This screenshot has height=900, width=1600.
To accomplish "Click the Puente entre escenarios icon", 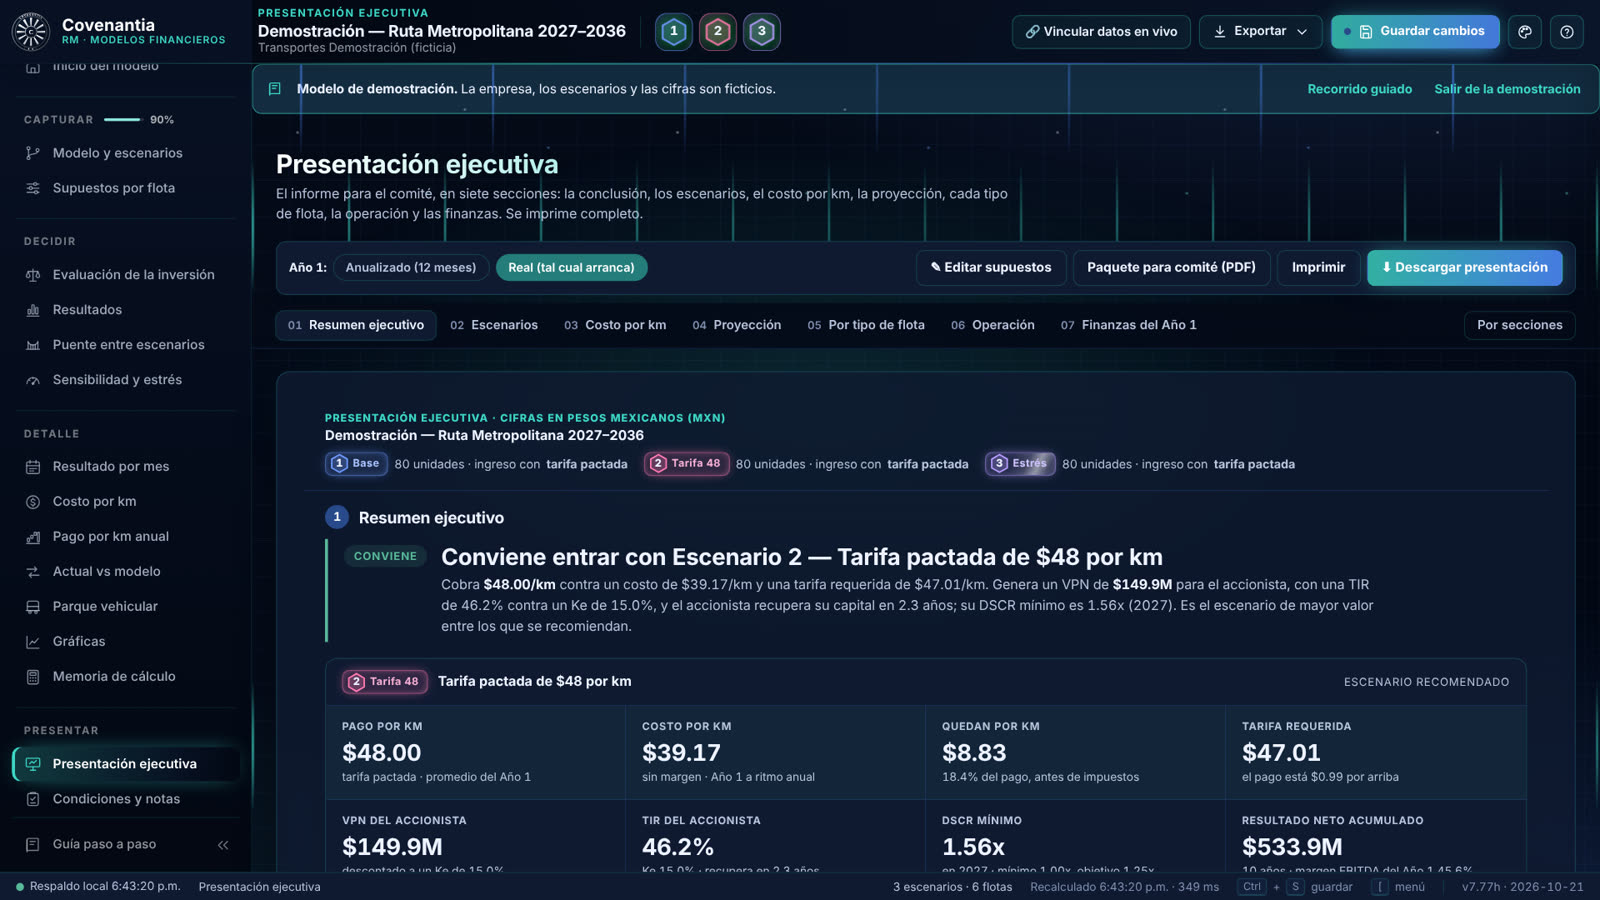I will (33, 345).
